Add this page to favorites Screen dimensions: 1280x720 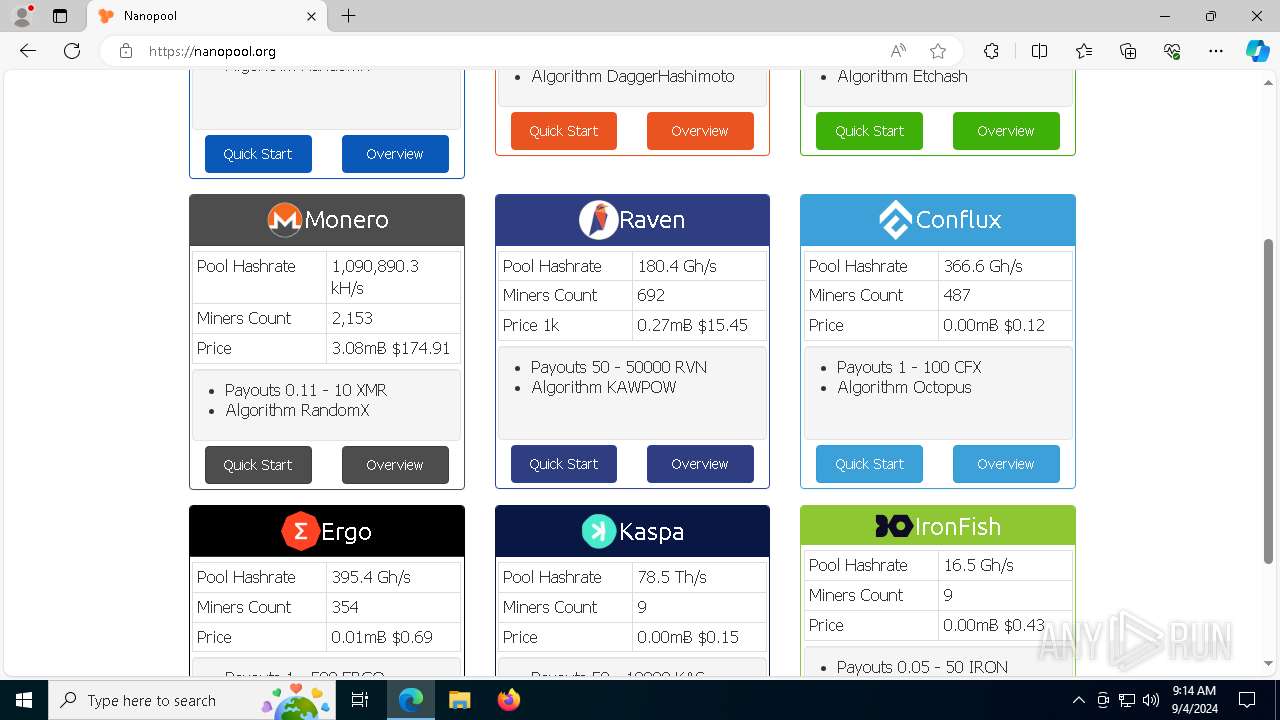click(938, 51)
